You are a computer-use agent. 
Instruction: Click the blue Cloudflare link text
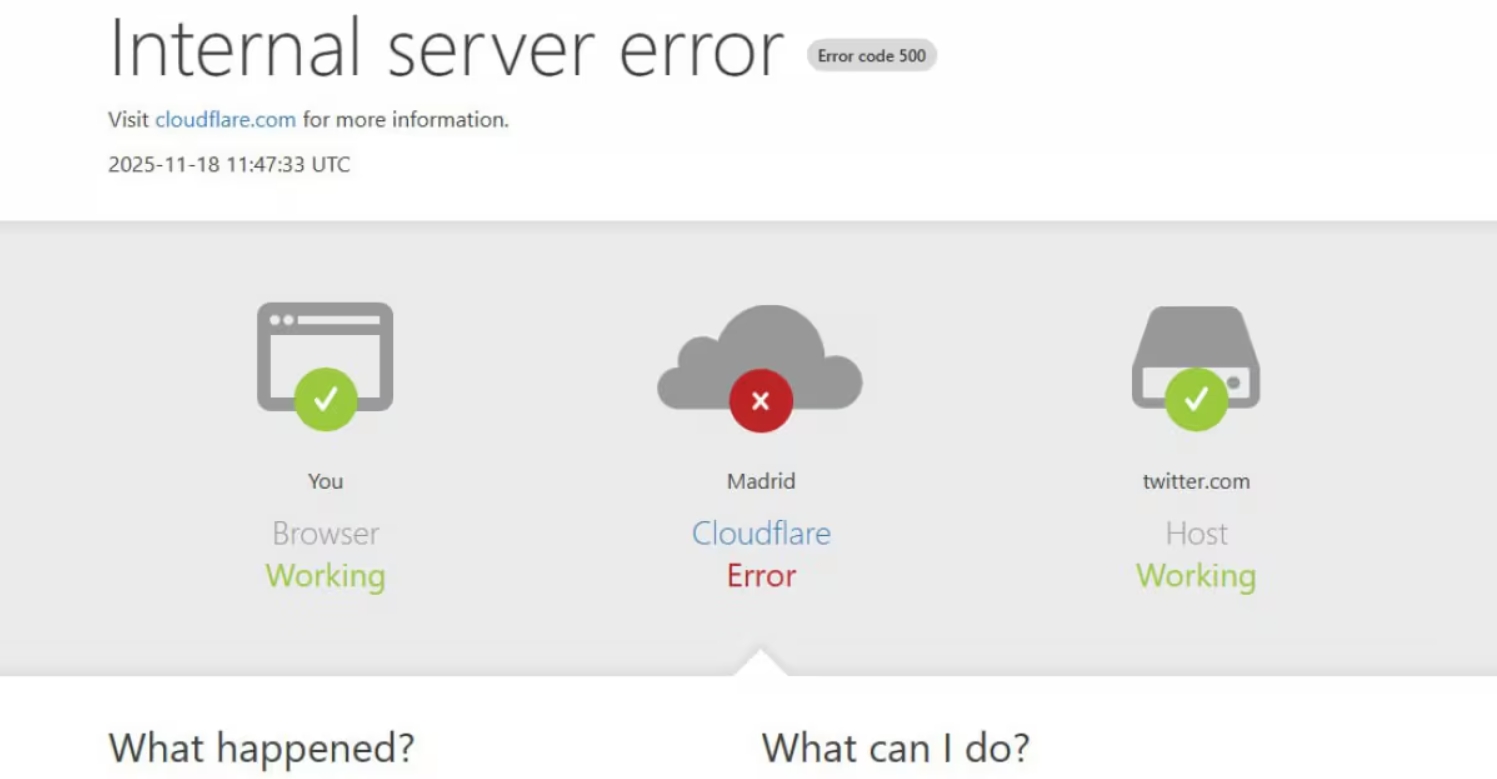click(761, 533)
